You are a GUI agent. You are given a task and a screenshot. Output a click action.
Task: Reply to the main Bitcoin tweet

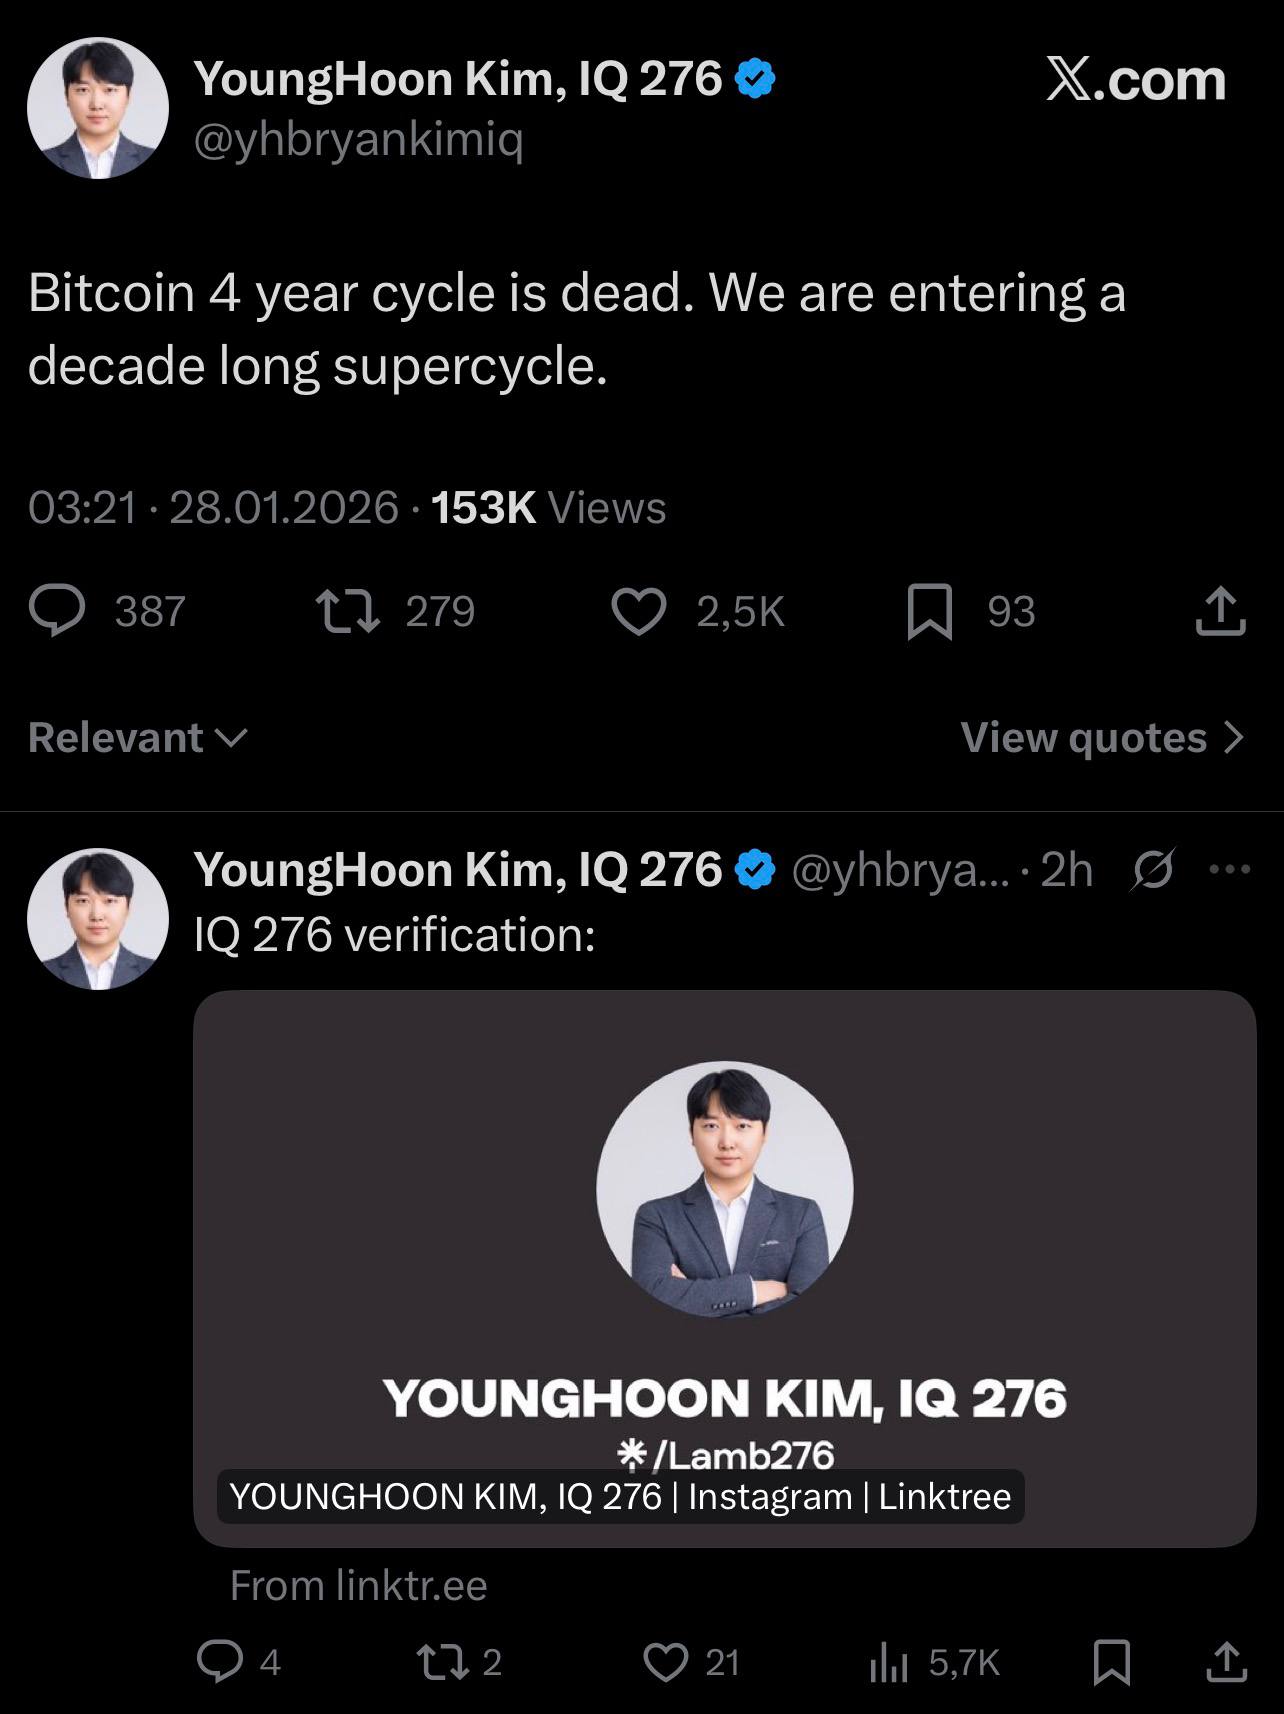point(58,611)
